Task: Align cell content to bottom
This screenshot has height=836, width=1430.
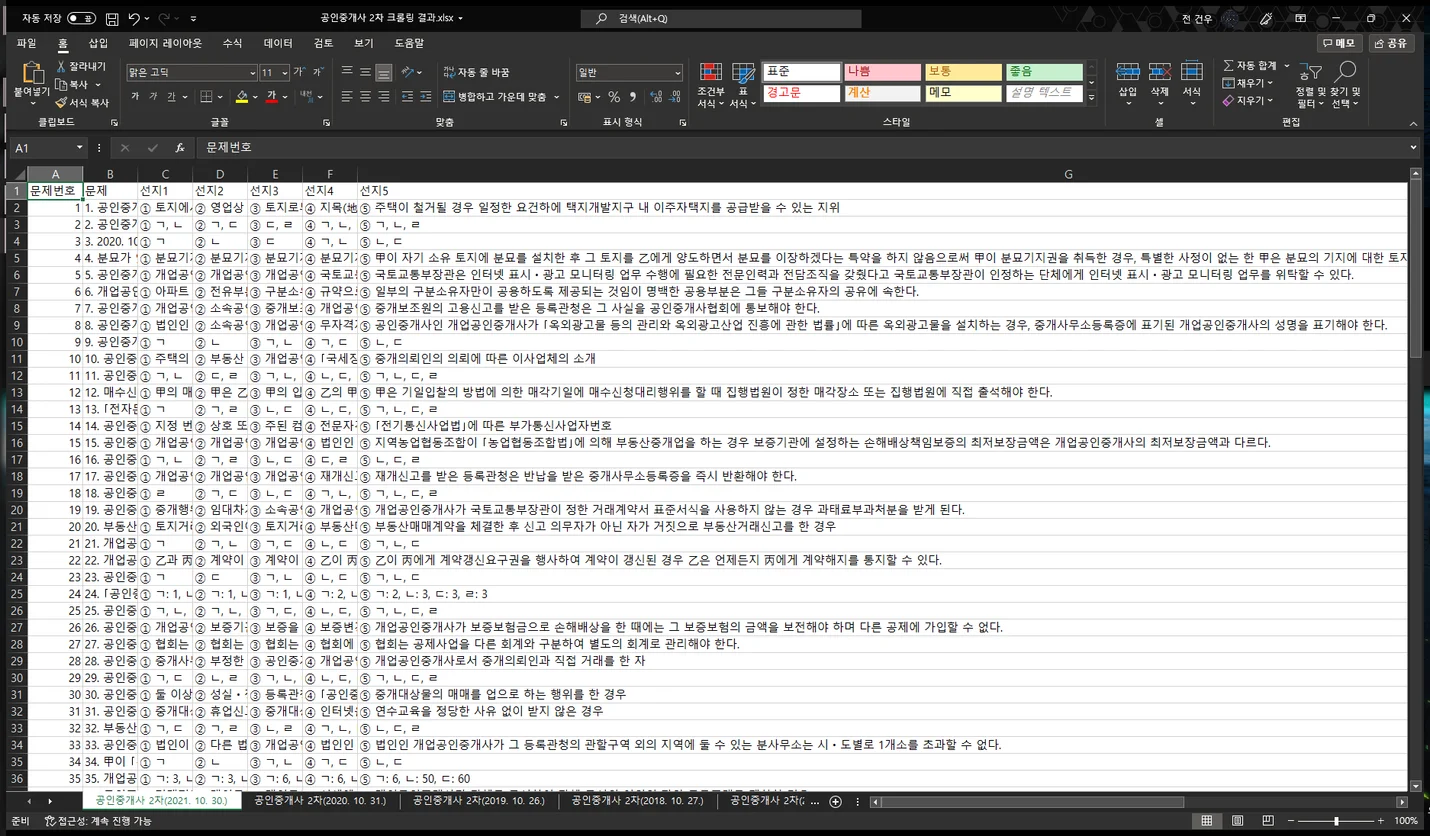Action: coord(383,73)
